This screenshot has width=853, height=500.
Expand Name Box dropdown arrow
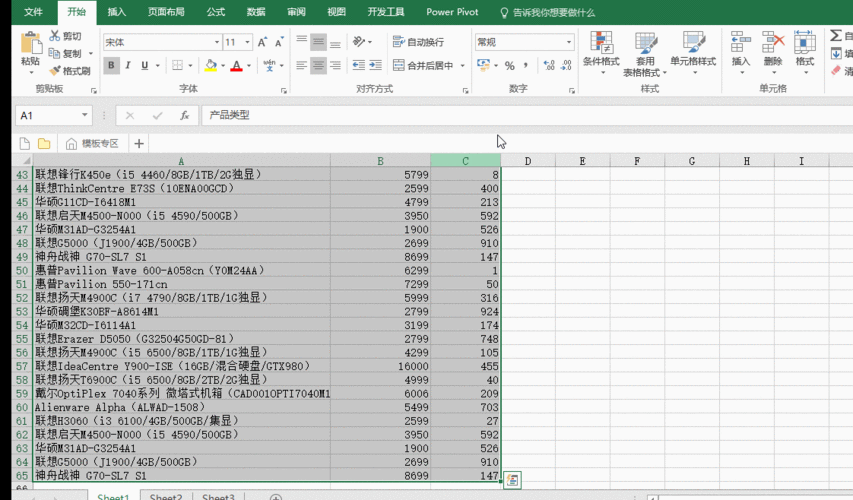point(84,115)
